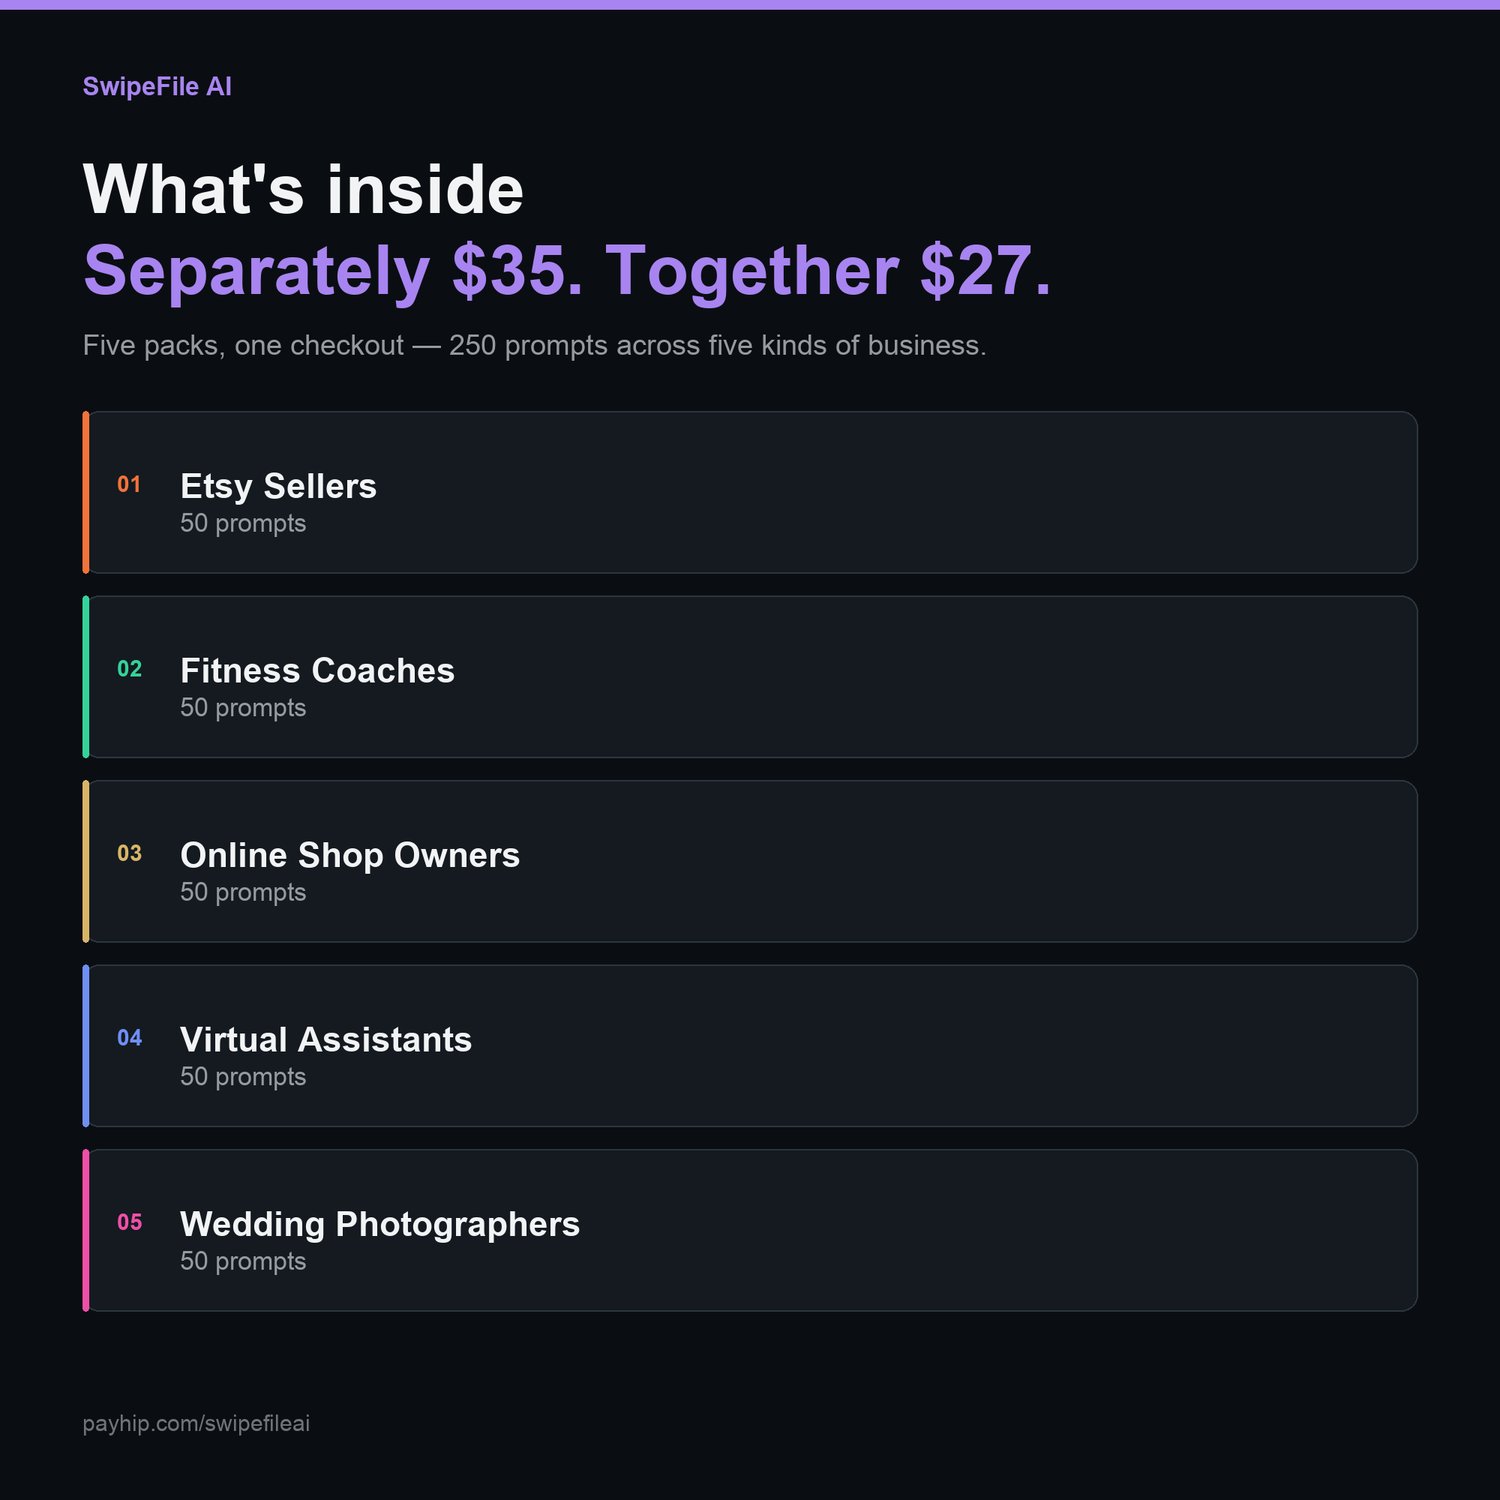Viewport: 1500px width, 1500px height.
Task: Click the pink 05 number badge
Action: [x=129, y=1223]
